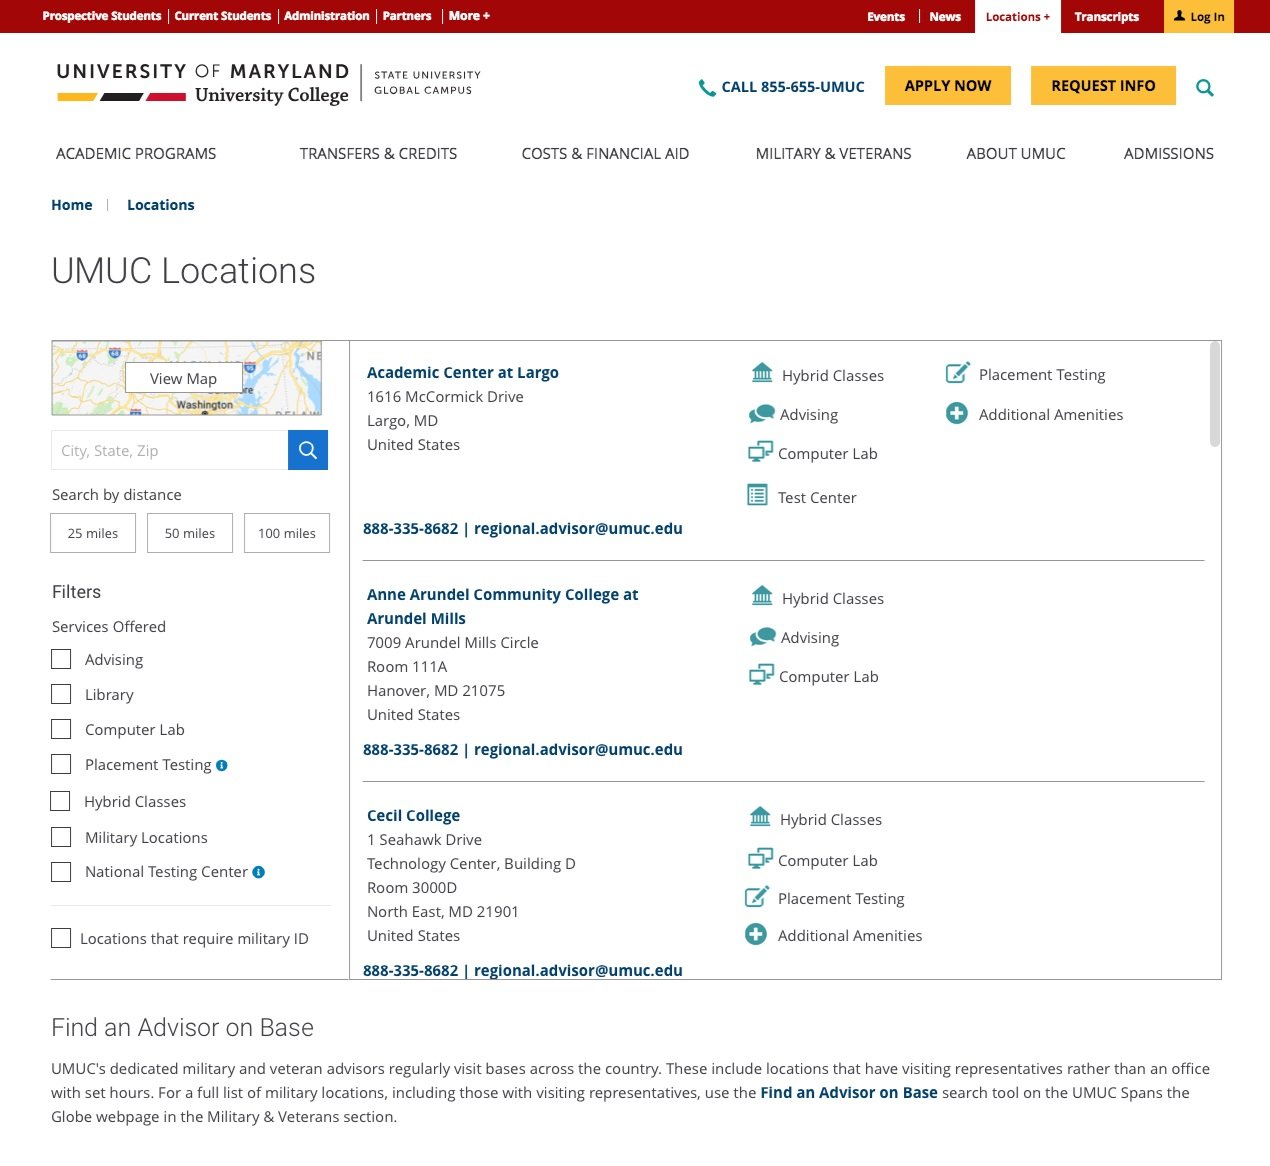Click the blue location search button

(308, 450)
